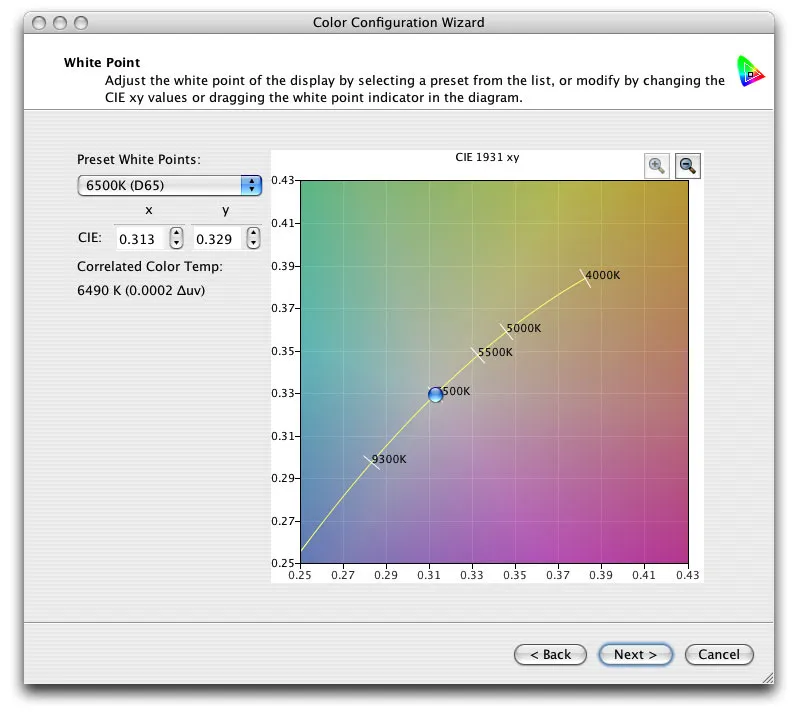This screenshot has height=718, width=811.
Task: Zoom the wizard window with the third titlebar button
Action: tap(81, 23)
